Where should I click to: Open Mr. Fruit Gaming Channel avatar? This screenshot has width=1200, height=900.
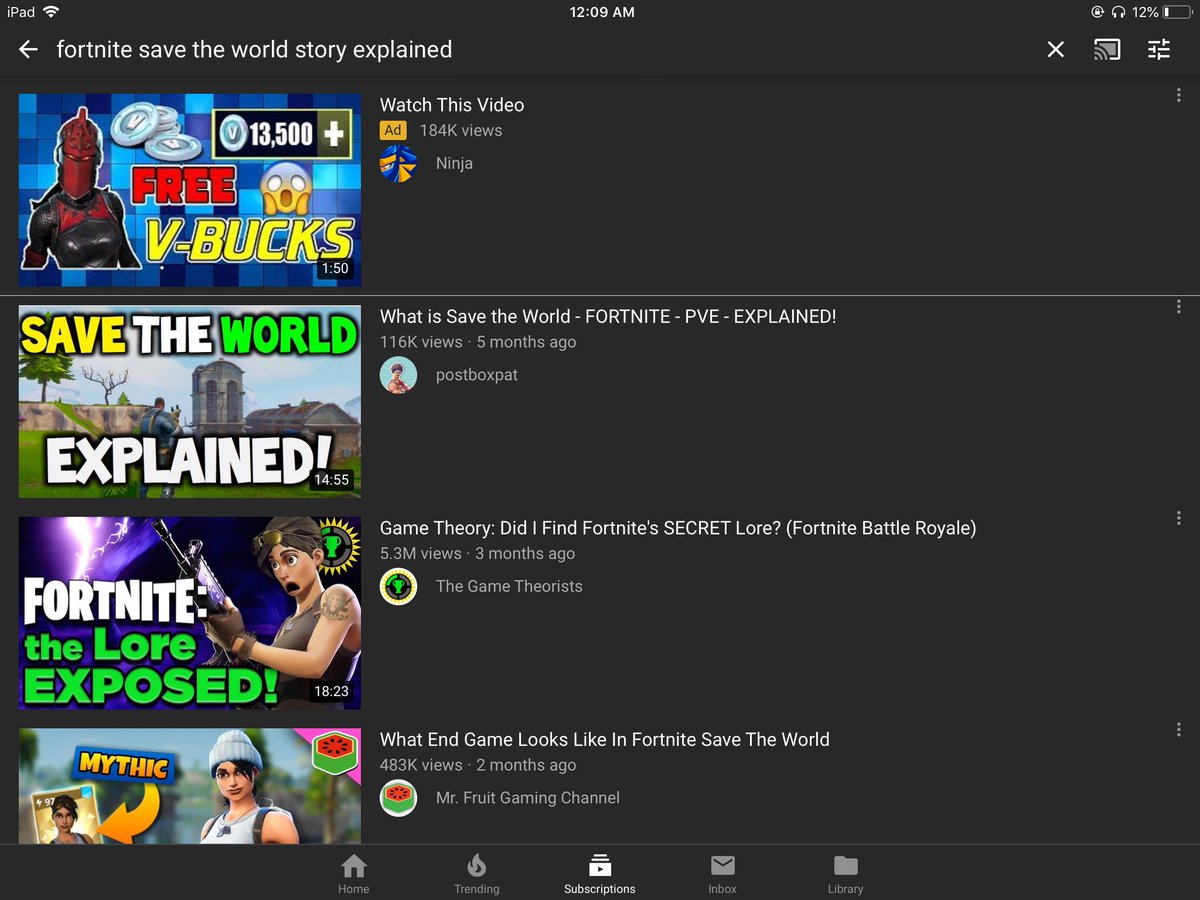(x=398, y=798)
